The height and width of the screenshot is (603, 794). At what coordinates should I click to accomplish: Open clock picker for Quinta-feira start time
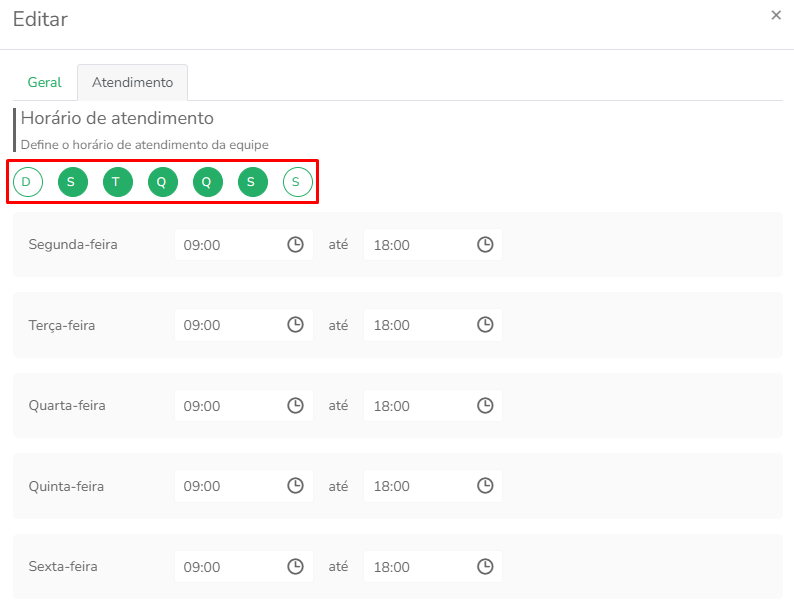pos(295,486)
